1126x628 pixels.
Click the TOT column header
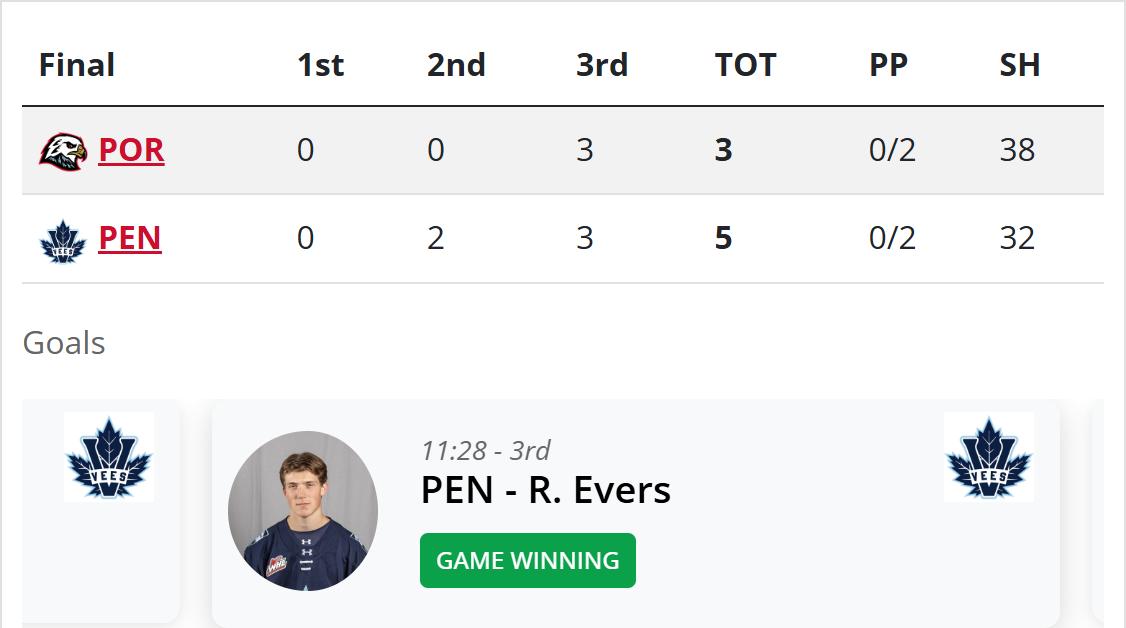[746, 65]
